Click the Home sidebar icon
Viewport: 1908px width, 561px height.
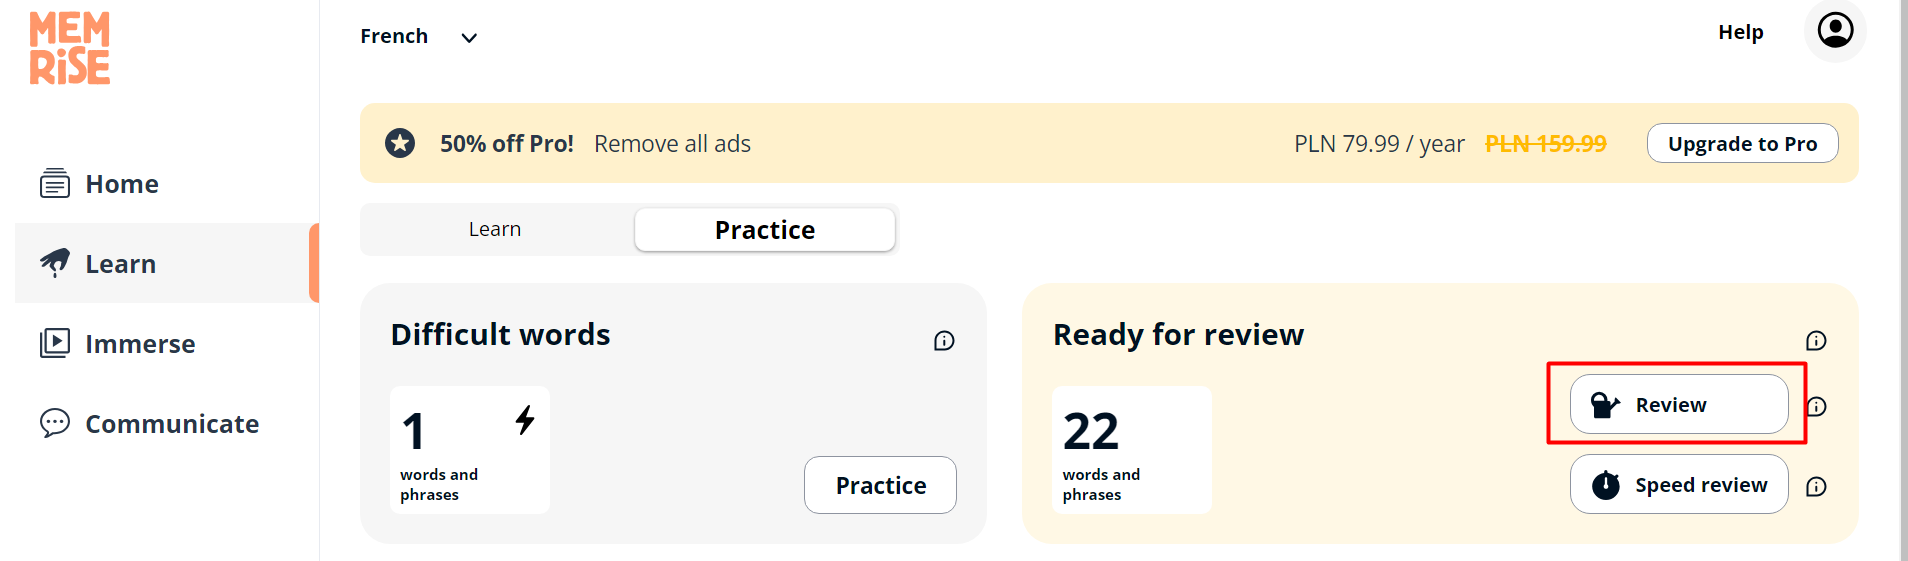click(x=55, y=184)
